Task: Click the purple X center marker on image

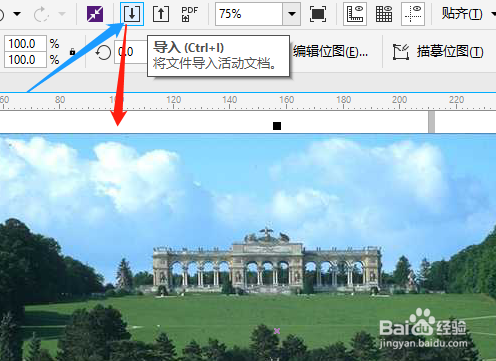Action: pyautogui.click(x=277, y=331)
